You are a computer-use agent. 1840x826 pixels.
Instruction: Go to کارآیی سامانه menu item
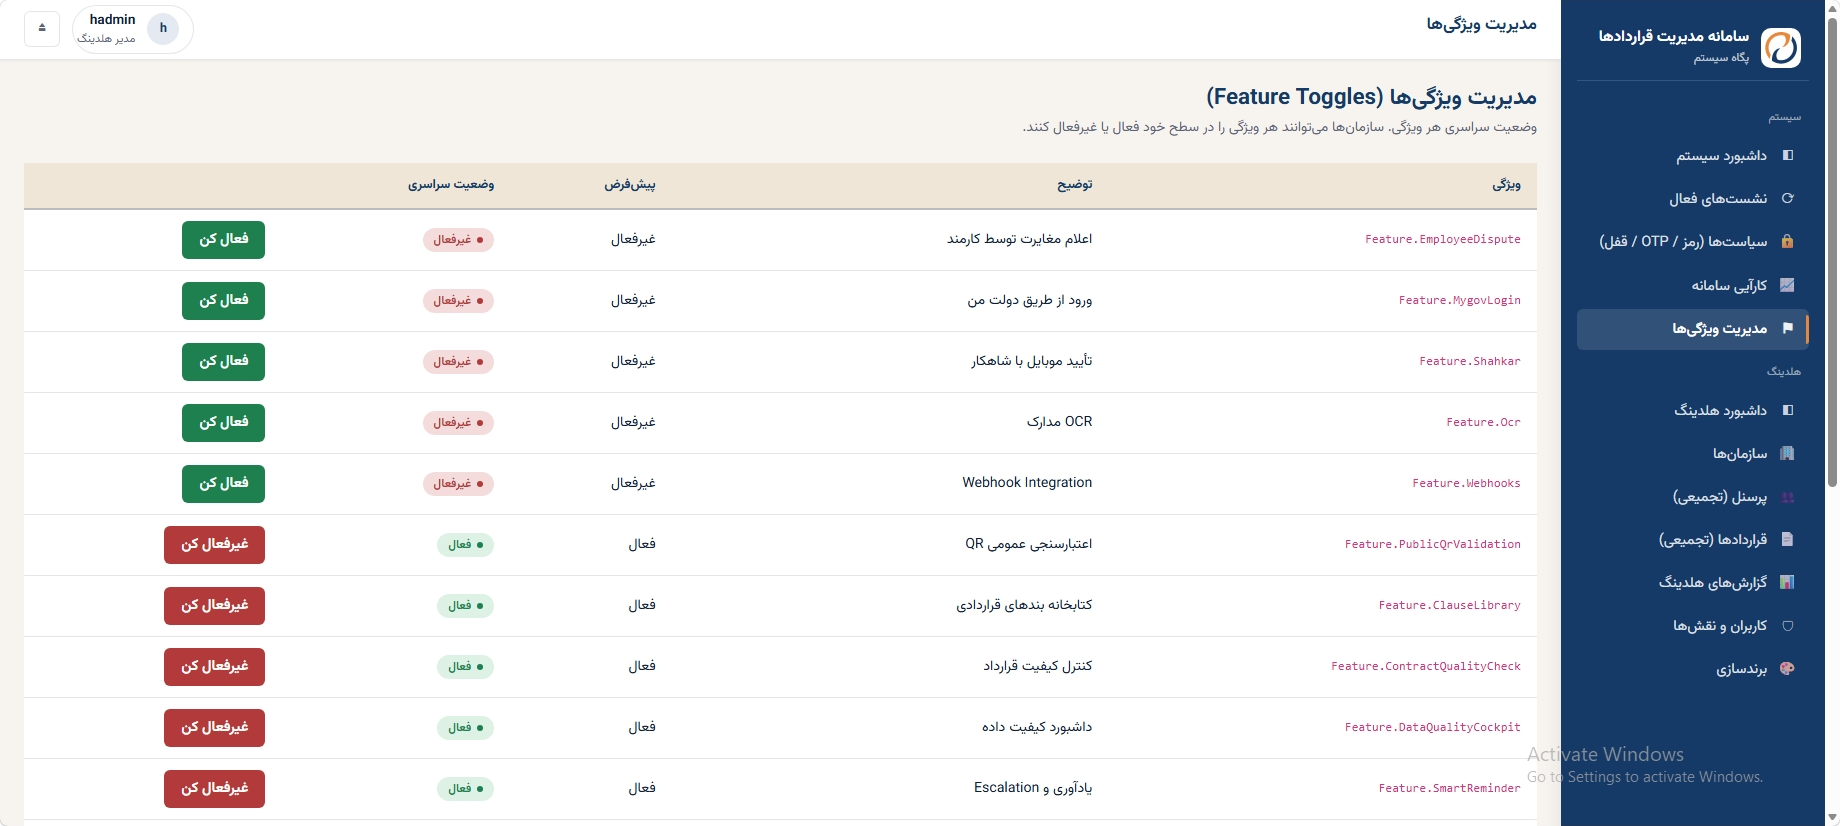(x=1693, y=285)
